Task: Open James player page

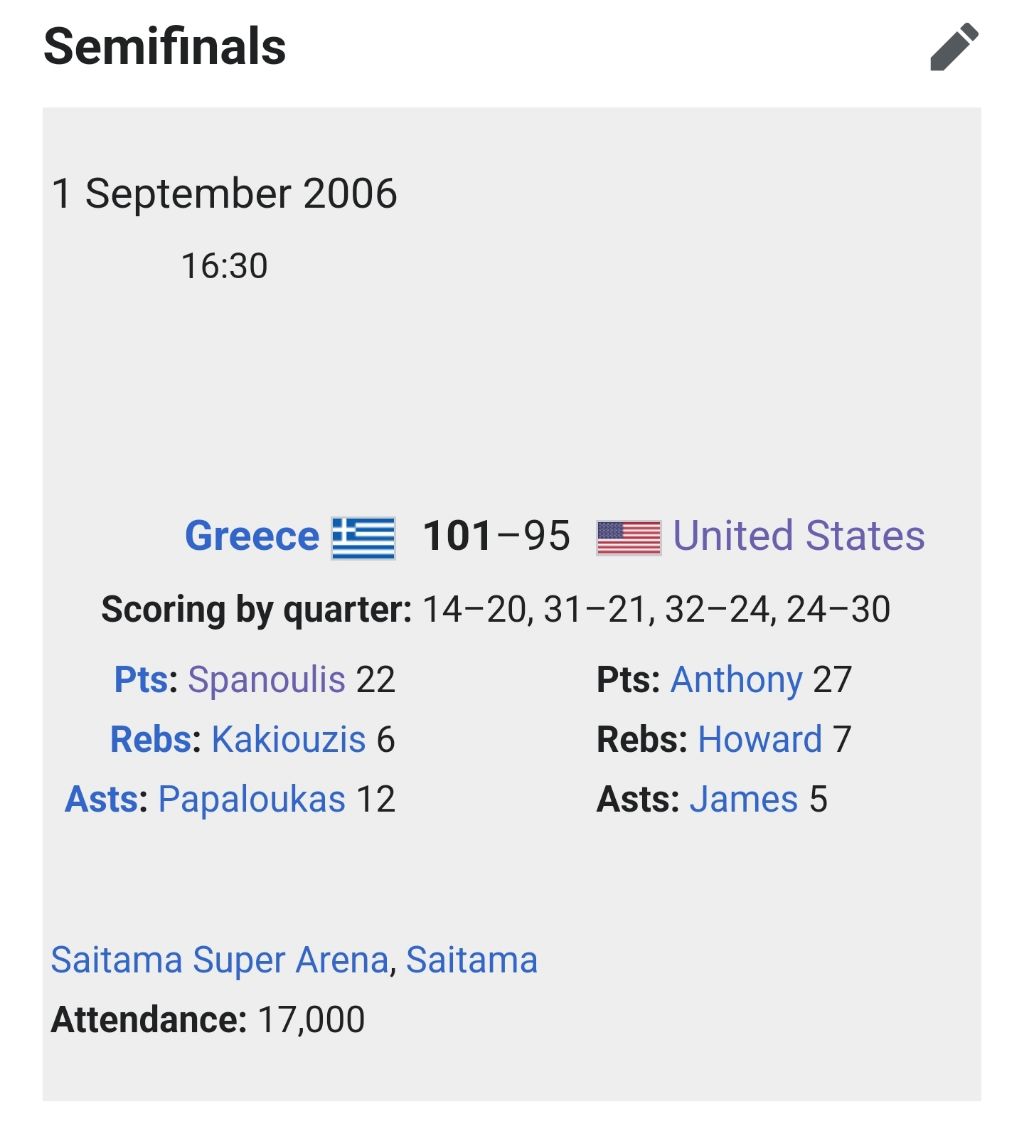Action: pos(743,800)
